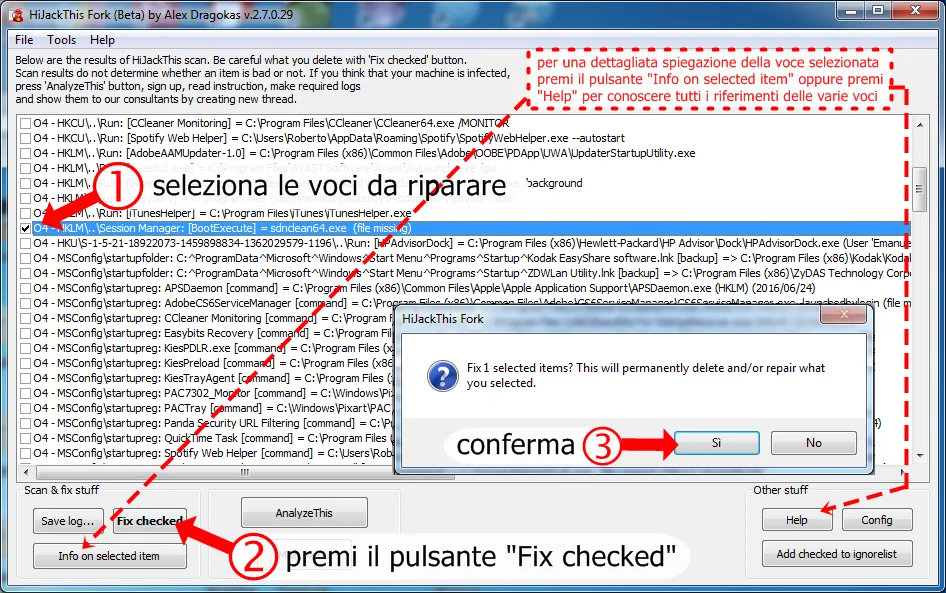The width and height of the screenshot is (946, 593).
Task: Click list scroll down arrow
Action: point(919,456)
